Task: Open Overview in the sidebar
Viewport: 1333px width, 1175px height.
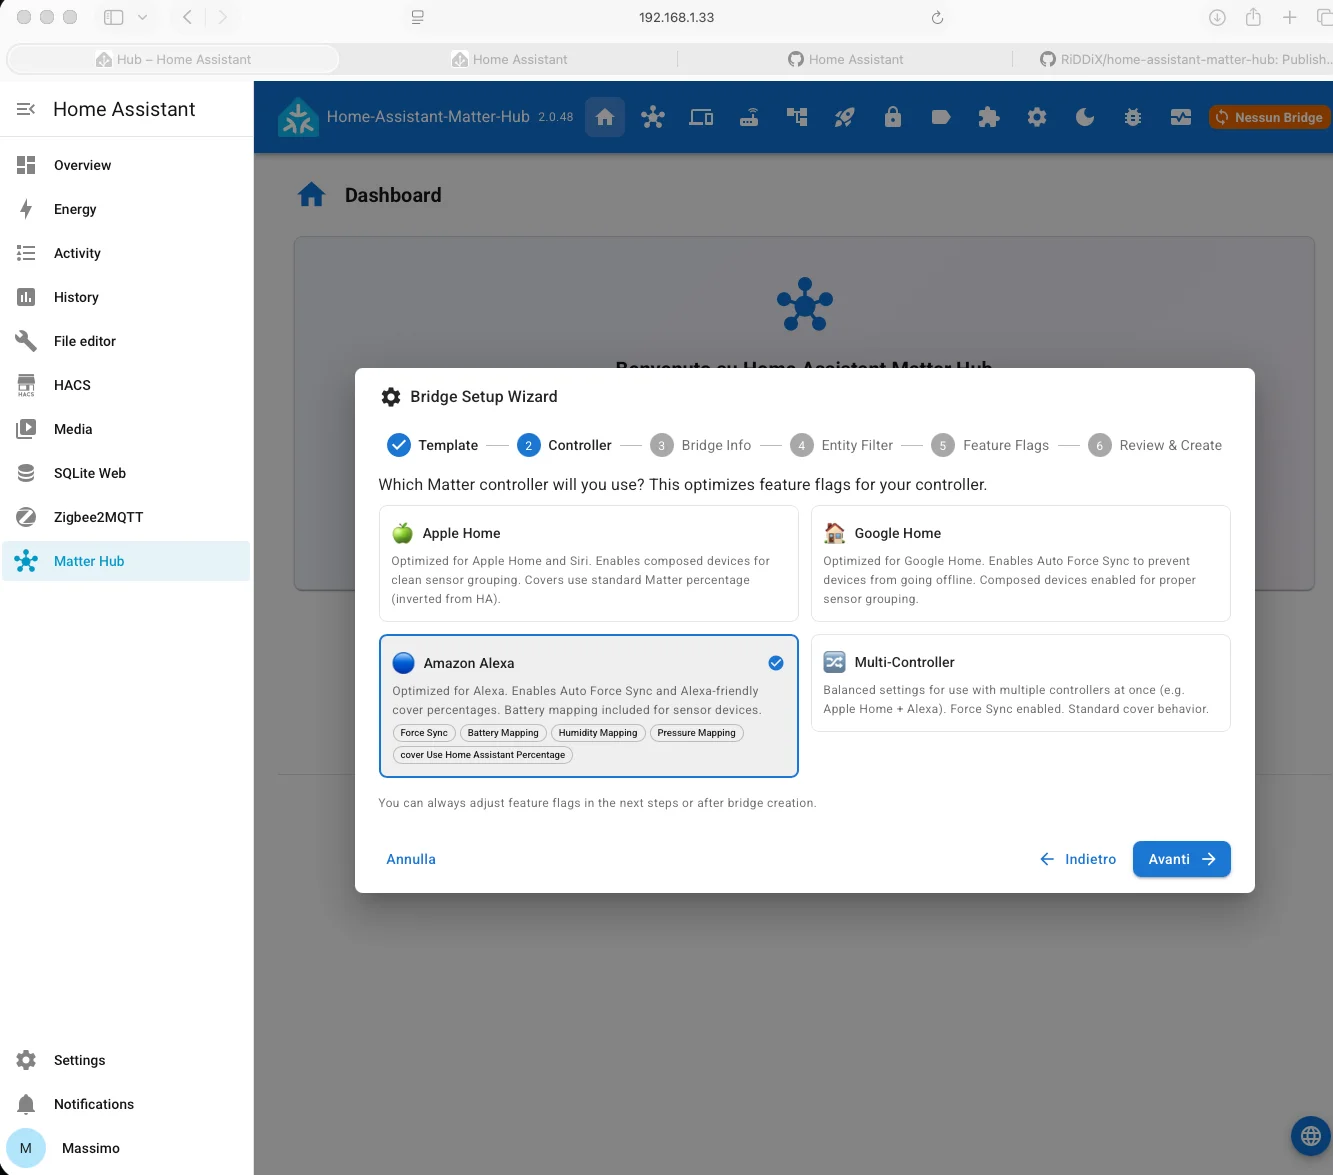Action: point(126,165)
